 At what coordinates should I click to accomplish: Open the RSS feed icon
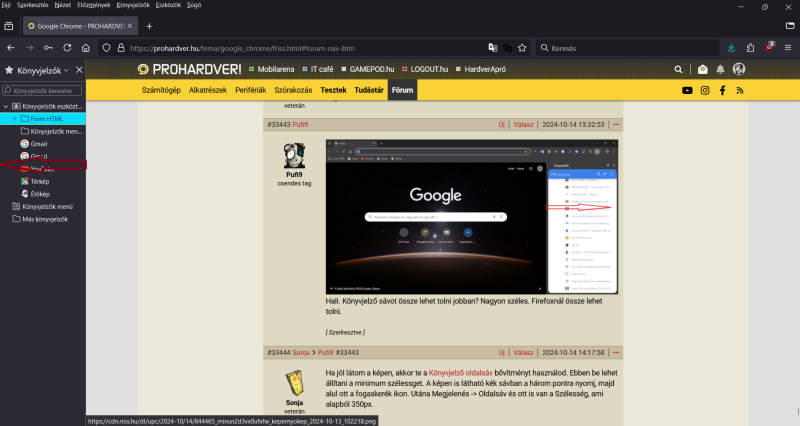740,90
